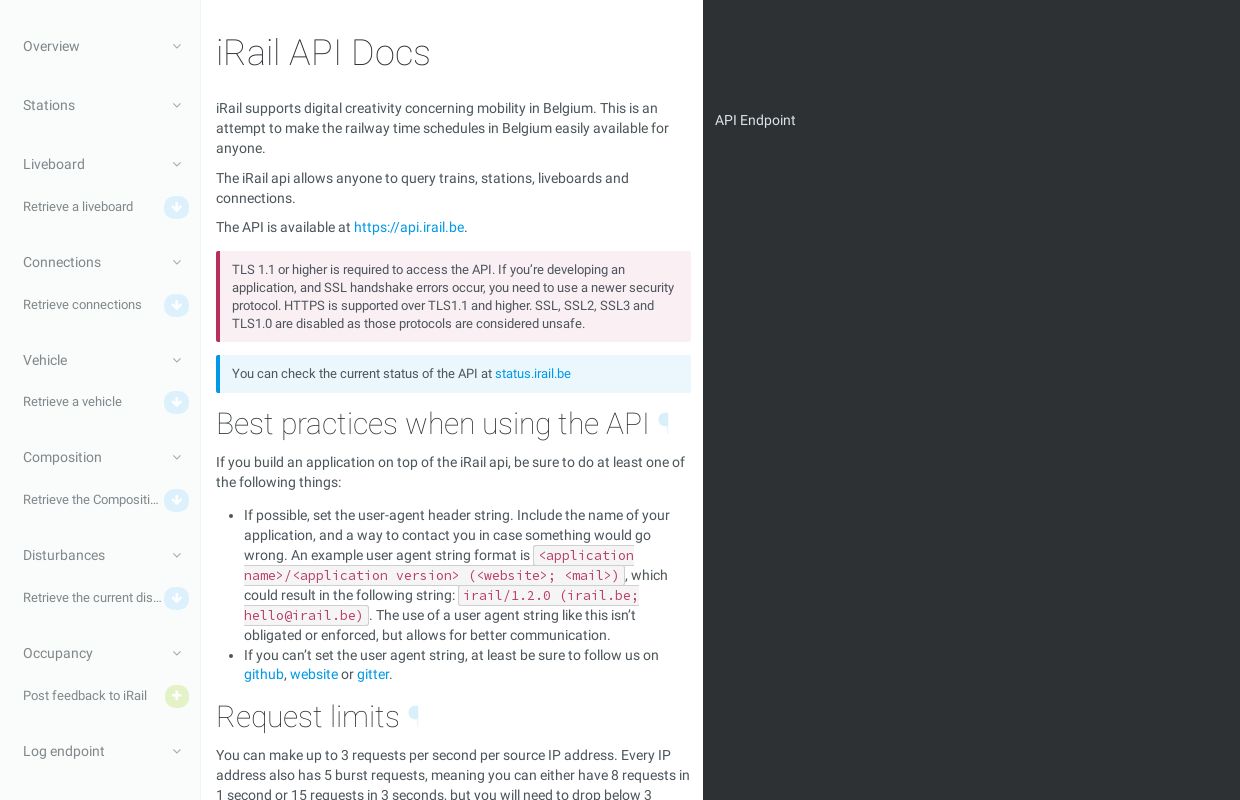Collapse the Liveboard section chevron
This screenshot has height=800, width=1240.
[x=177, y=164]
